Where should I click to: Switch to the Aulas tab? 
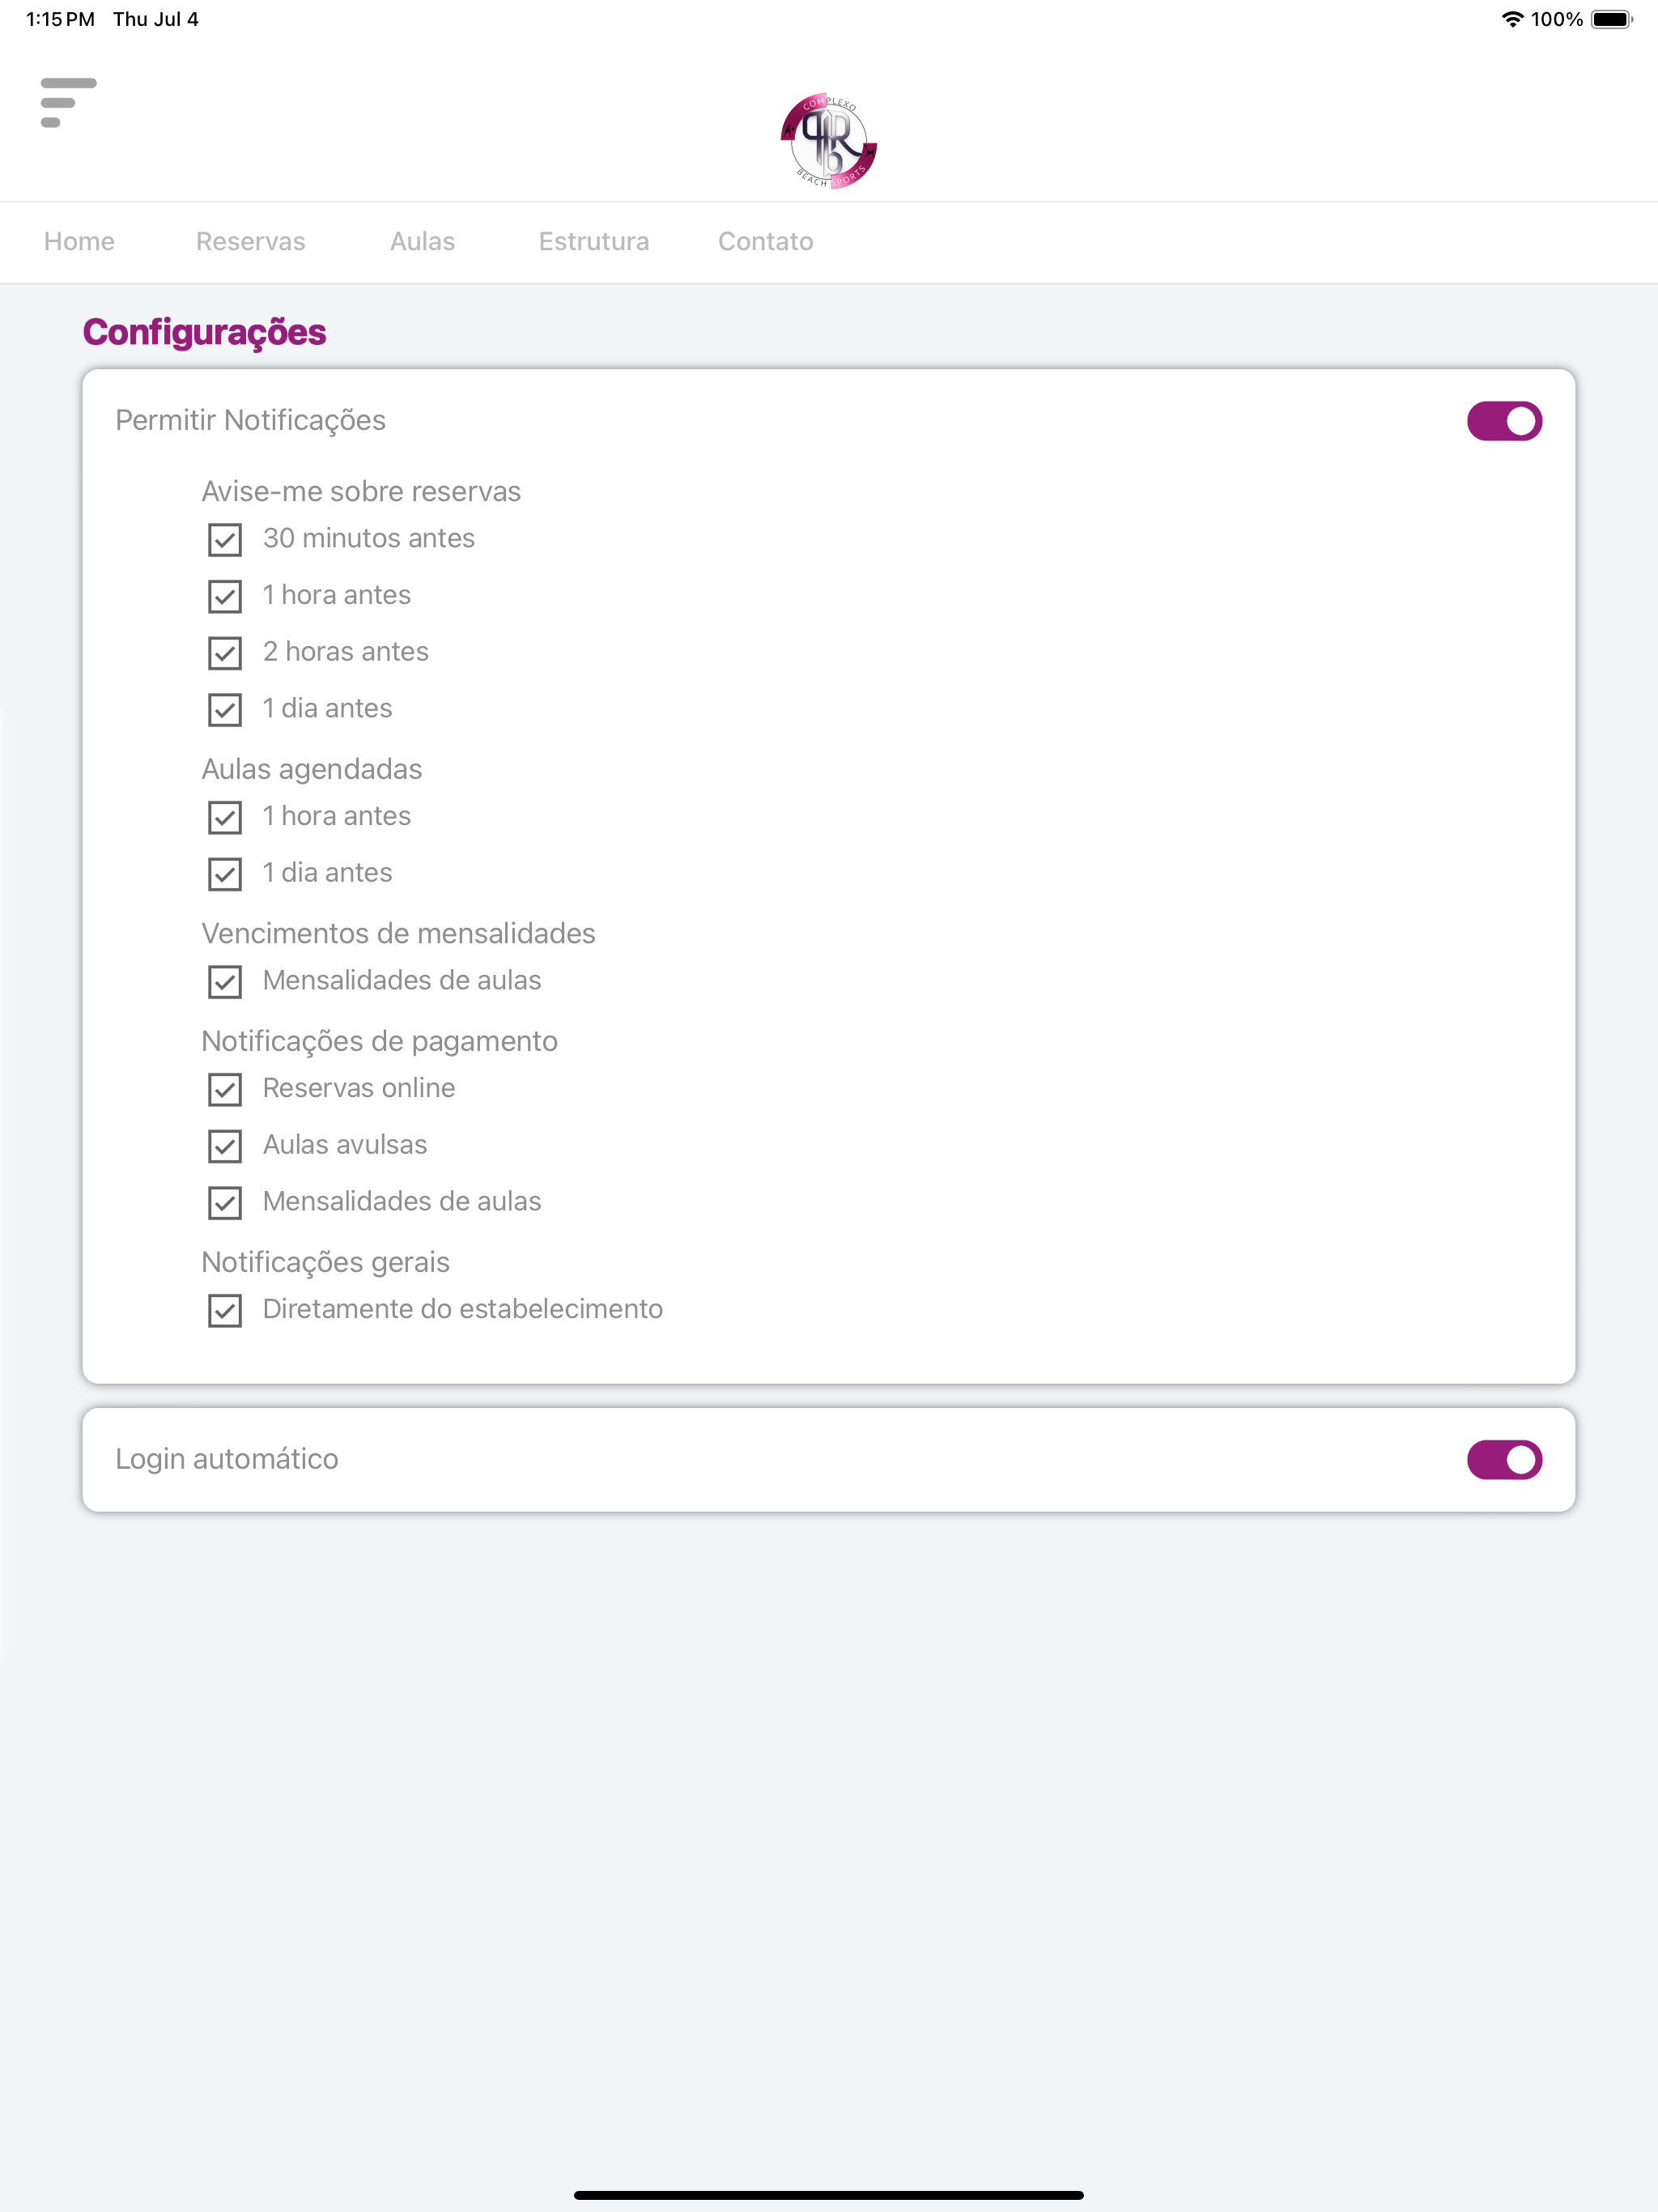[422, 241]
